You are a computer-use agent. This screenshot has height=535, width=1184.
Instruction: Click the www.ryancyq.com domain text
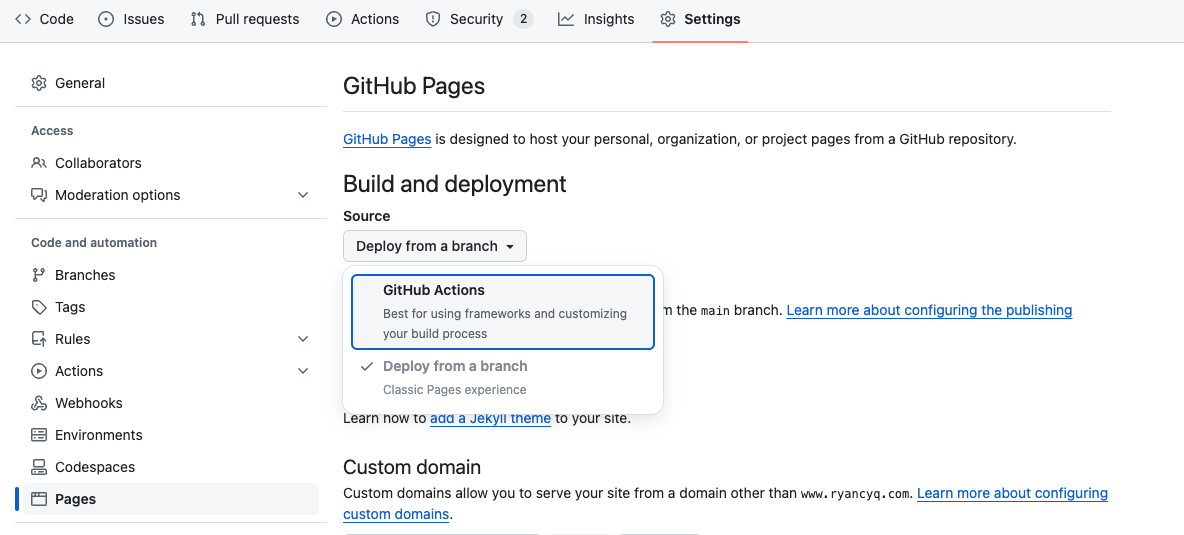pos(857,494)
